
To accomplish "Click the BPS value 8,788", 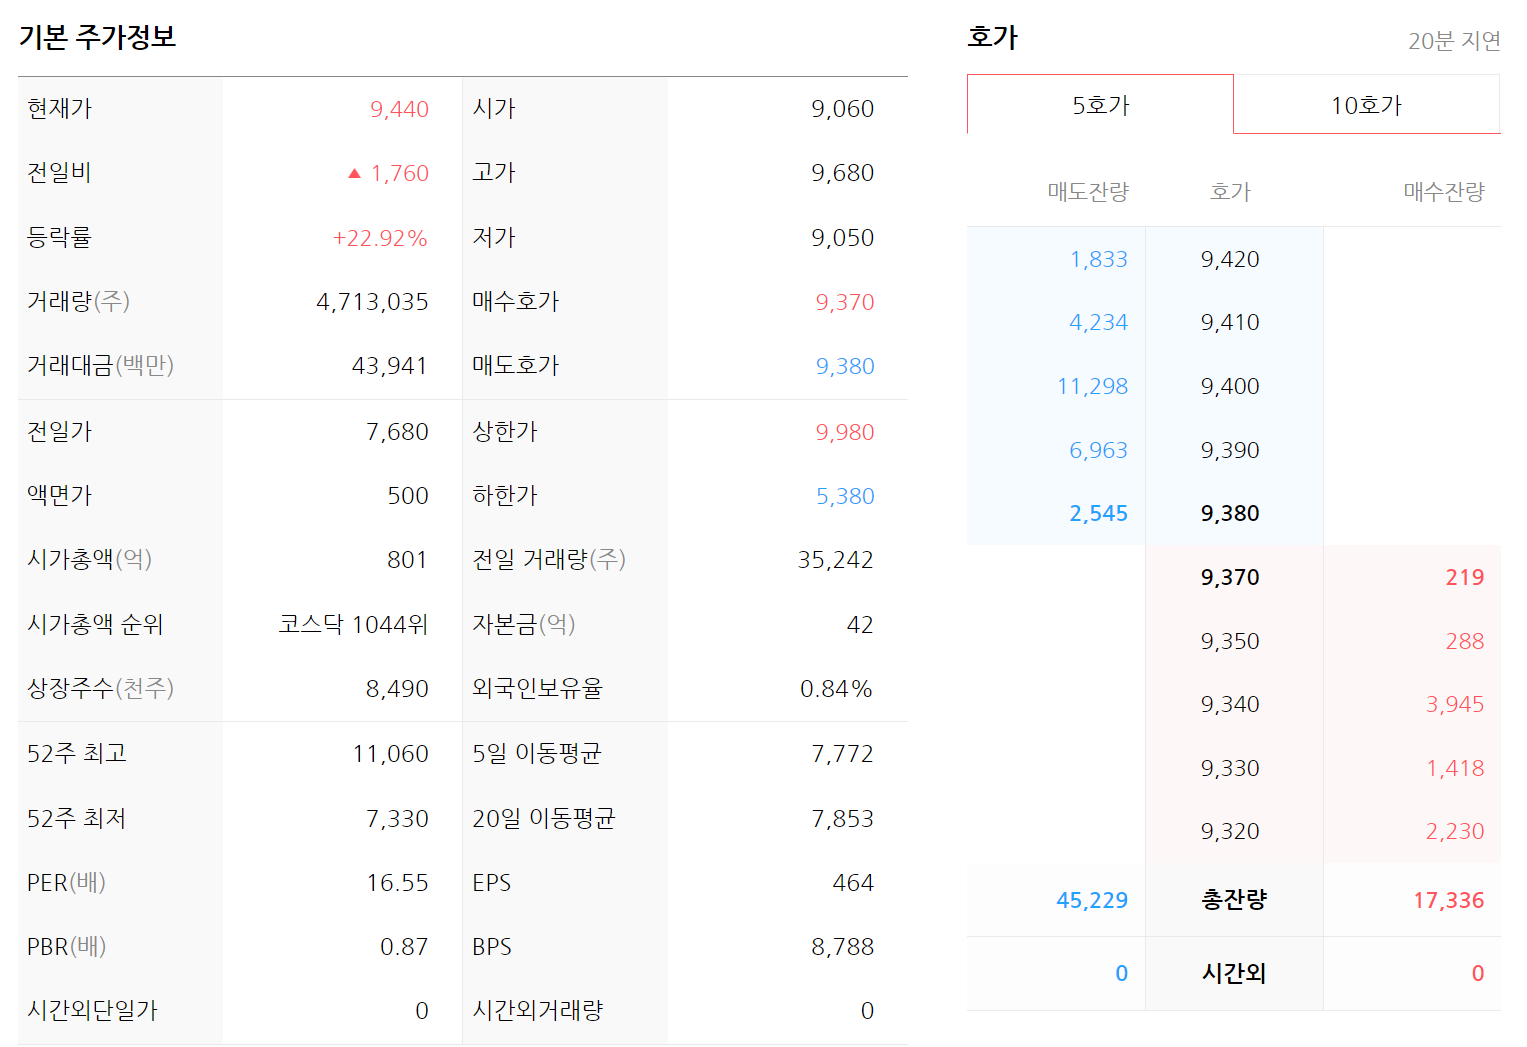I will [842, 947].
